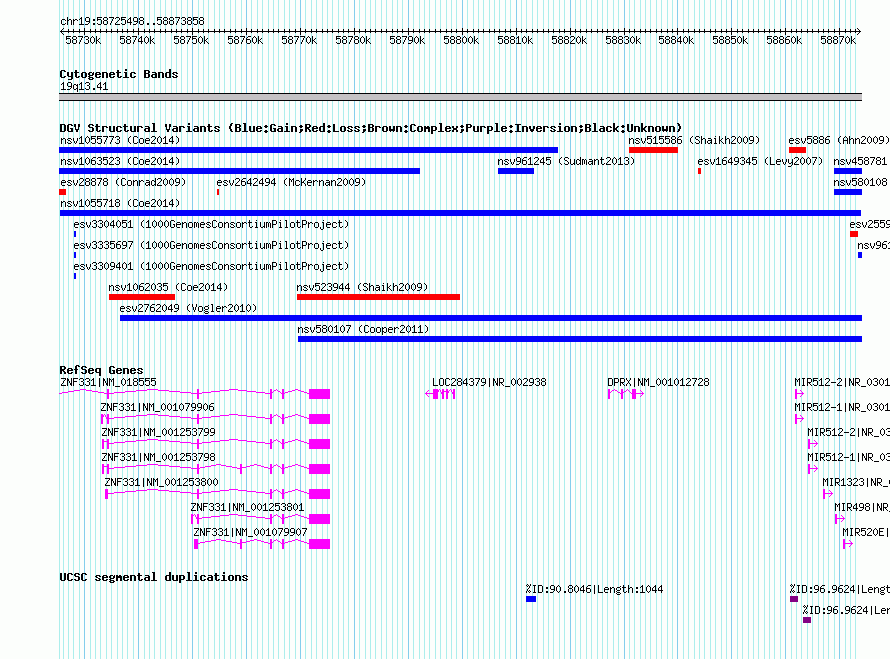
Task: Click the LOC284379|NR_002938 gene glyph
Action: 440,394
